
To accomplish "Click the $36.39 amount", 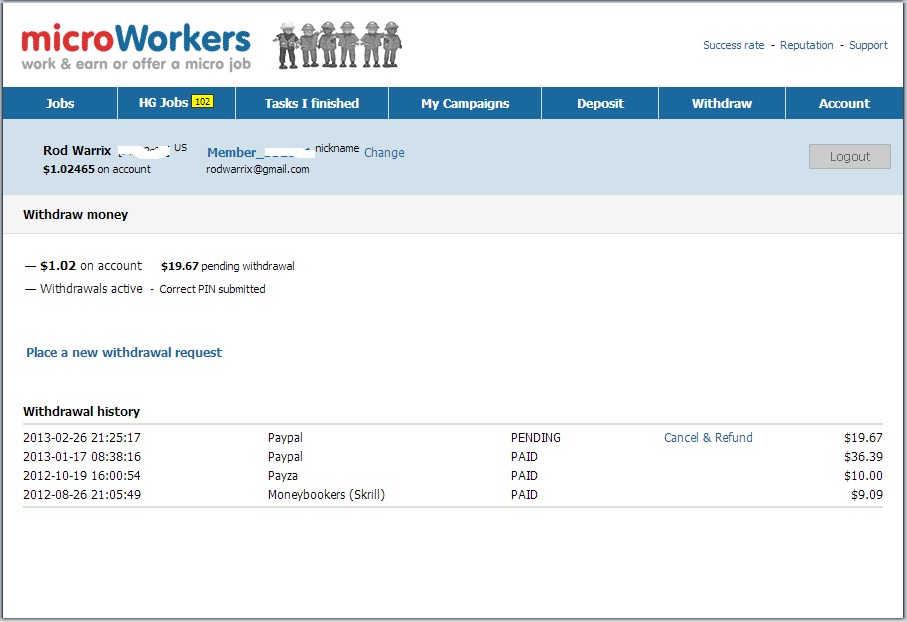I will pyautogui.click(x=863, y=457).
